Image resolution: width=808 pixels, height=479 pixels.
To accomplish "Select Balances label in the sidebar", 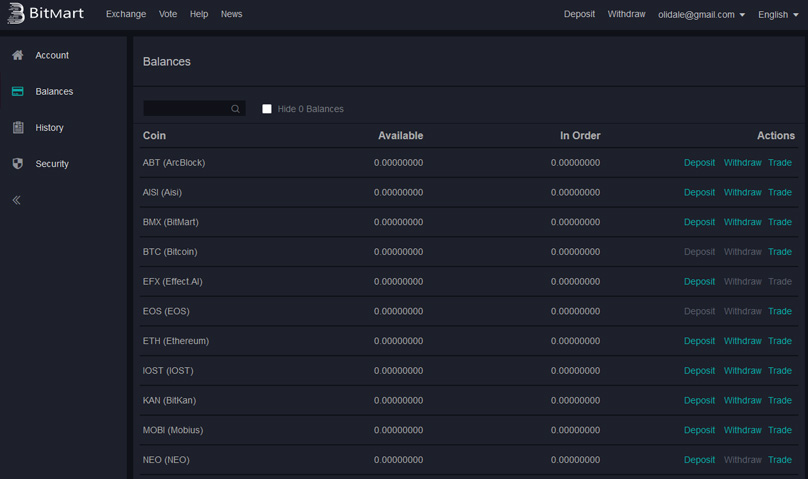I will [x=54, y=91].
